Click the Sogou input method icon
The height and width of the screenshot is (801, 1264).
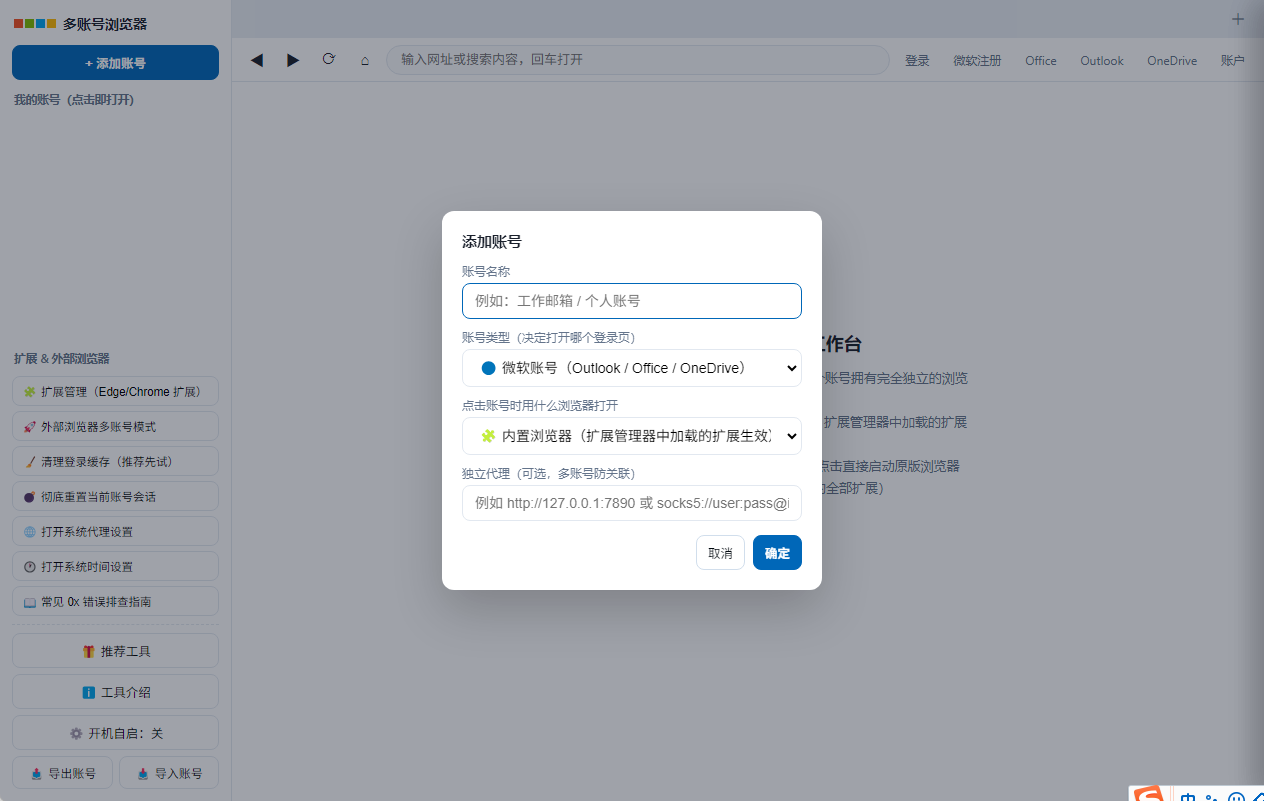pyautogui.click(x=1149, y=794)
